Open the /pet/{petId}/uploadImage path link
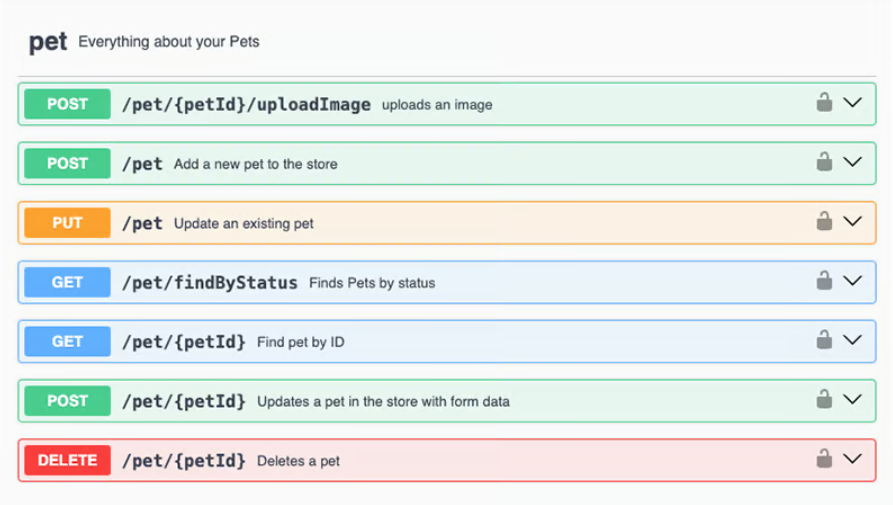 (x=246, y=104)
